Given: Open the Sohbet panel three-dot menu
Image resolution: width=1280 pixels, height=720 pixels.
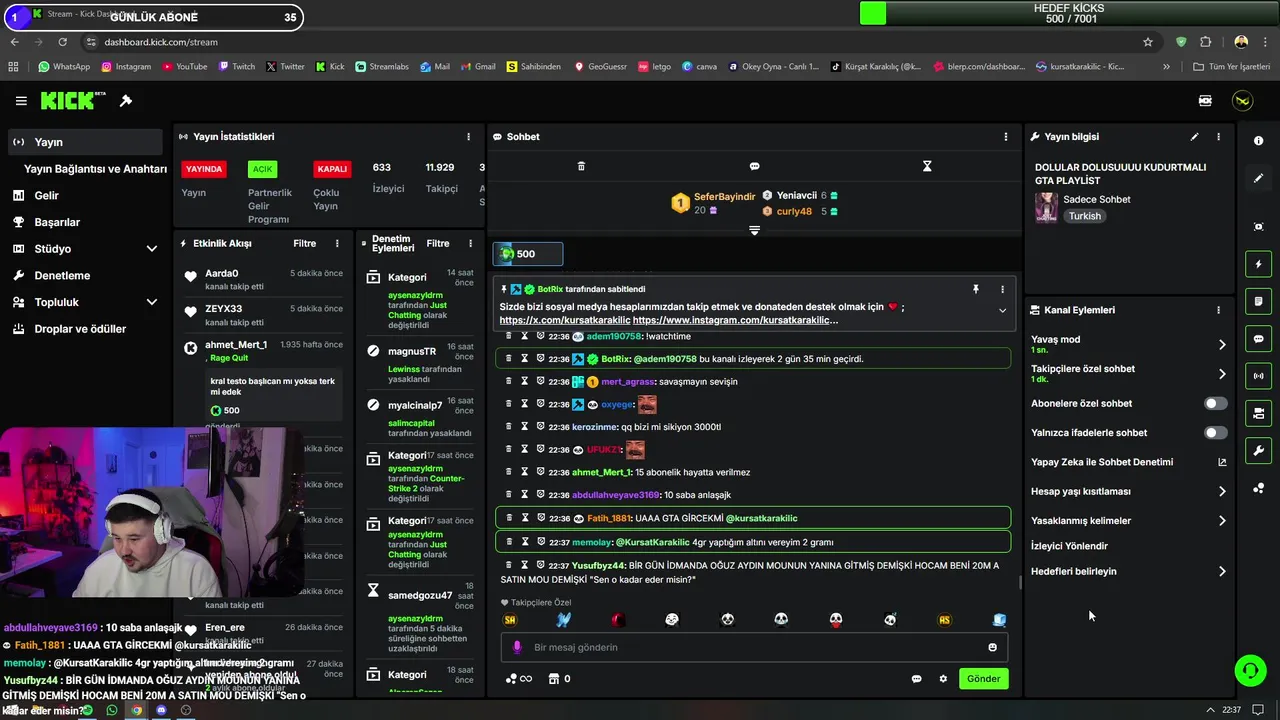Looking at the screenshot, I should [x=1006, y=137].
